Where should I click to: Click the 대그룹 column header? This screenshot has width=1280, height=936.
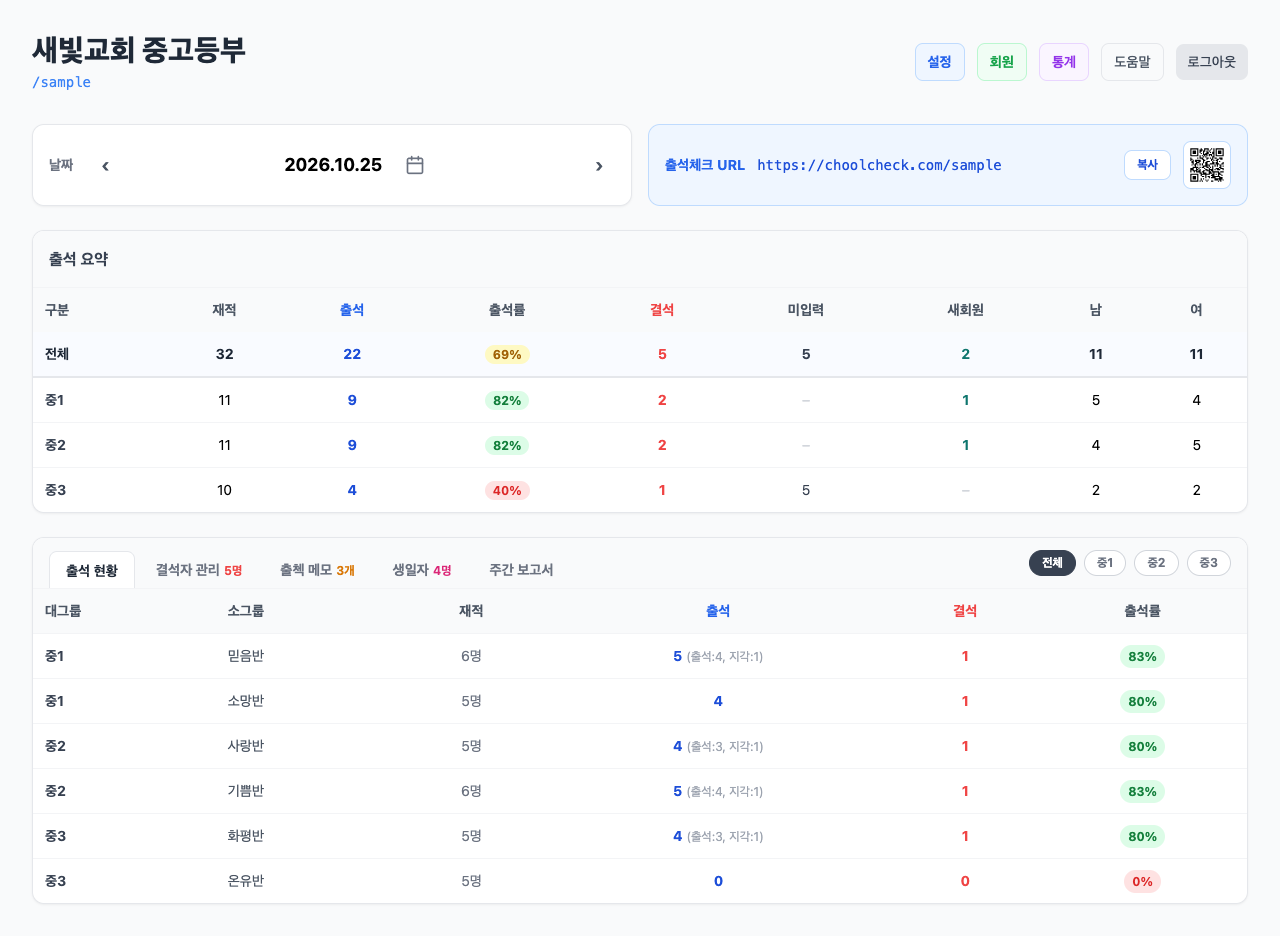[63, 611]
